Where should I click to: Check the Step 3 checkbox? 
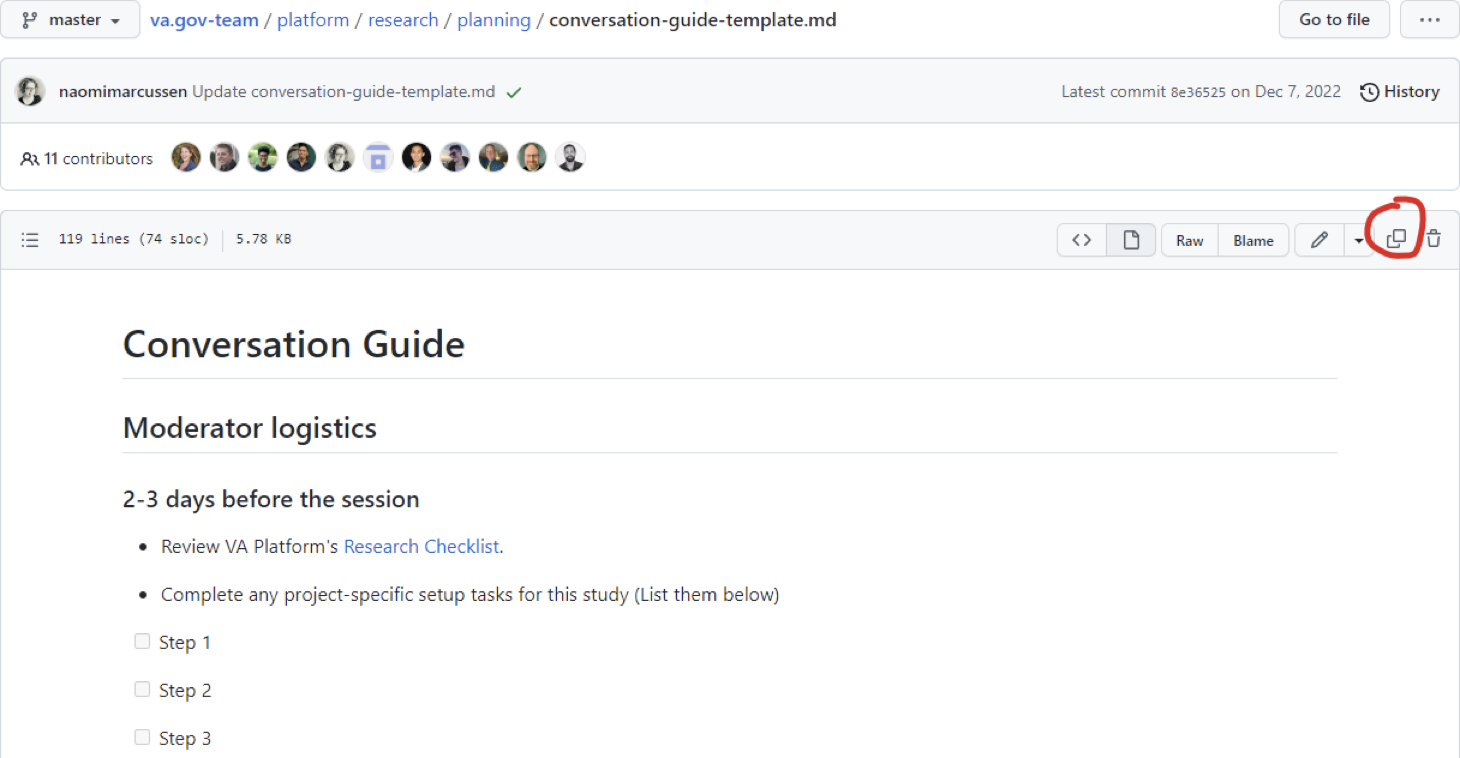point(142,736)
